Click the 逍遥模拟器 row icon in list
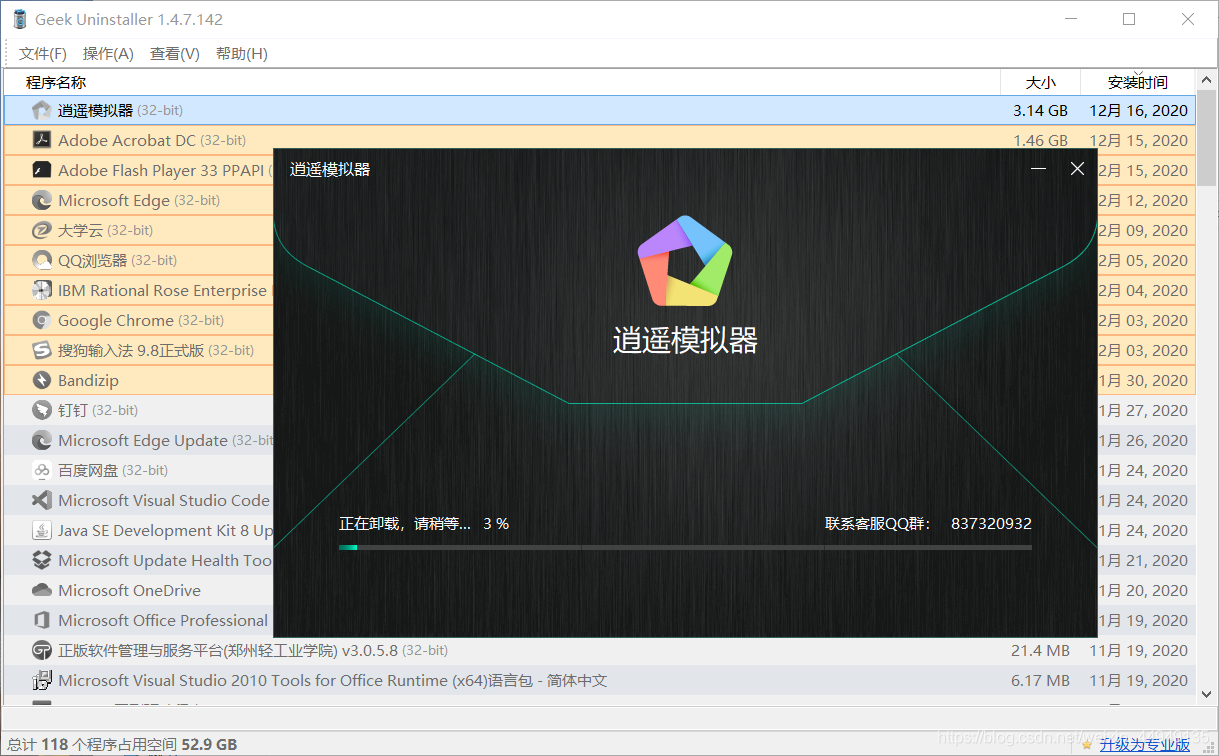This screenshot has height=756, width=1219. click(41, 110)
